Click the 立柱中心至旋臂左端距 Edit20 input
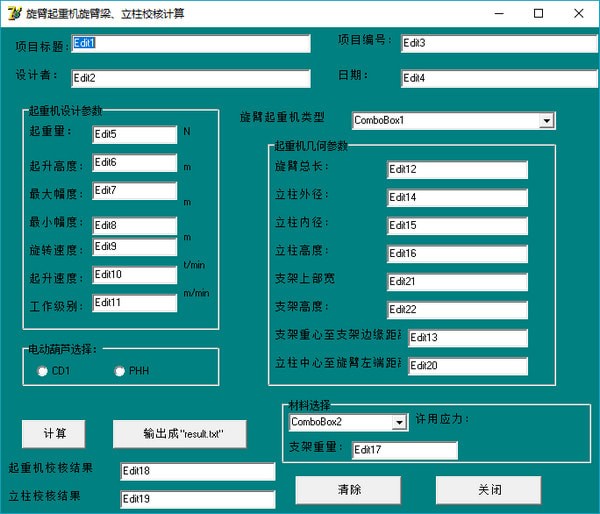The image size is (600, 514). click(468, 366)
